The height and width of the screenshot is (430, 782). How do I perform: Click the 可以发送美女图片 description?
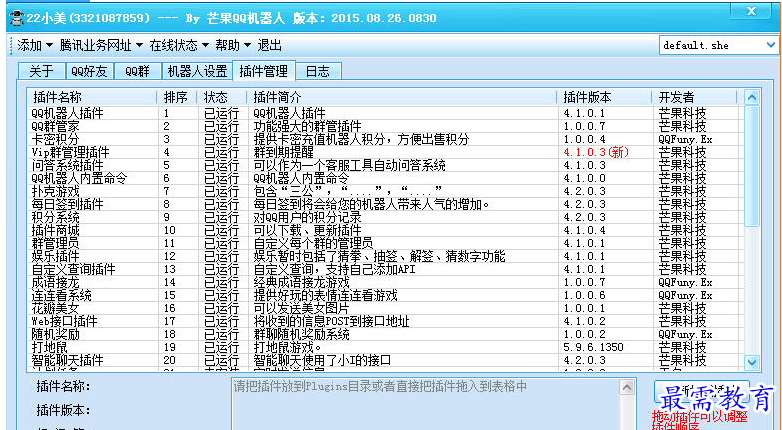(x=301, y=308)
